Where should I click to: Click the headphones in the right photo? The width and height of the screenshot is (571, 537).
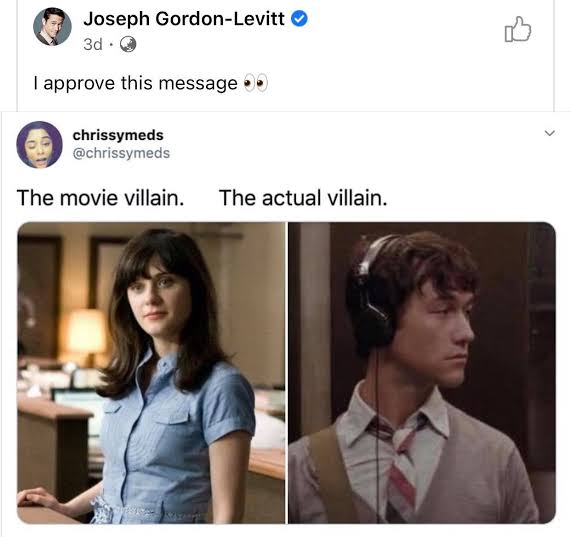[x=373, y=295]
